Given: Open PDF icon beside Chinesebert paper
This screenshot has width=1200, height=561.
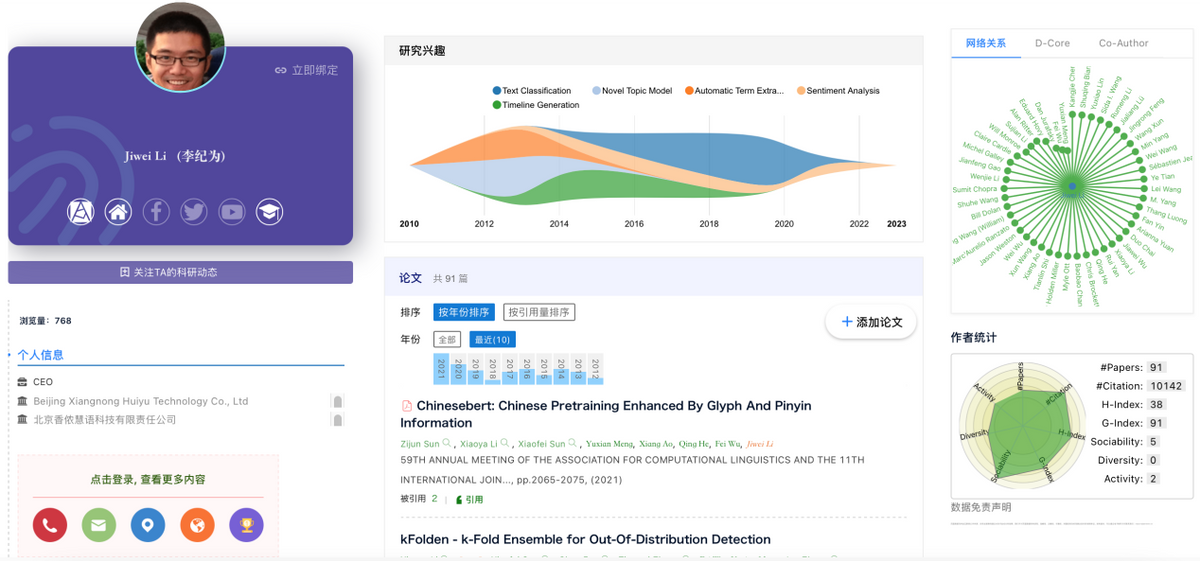Looking at the screenshot, I should point(407,406).
